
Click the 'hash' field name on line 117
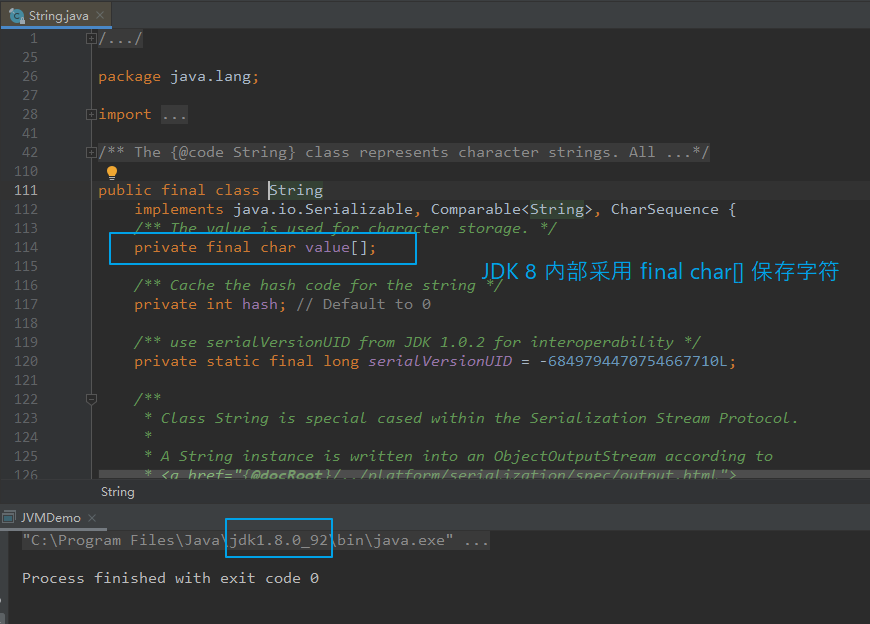pyautogui.click(x=260, y=304)
